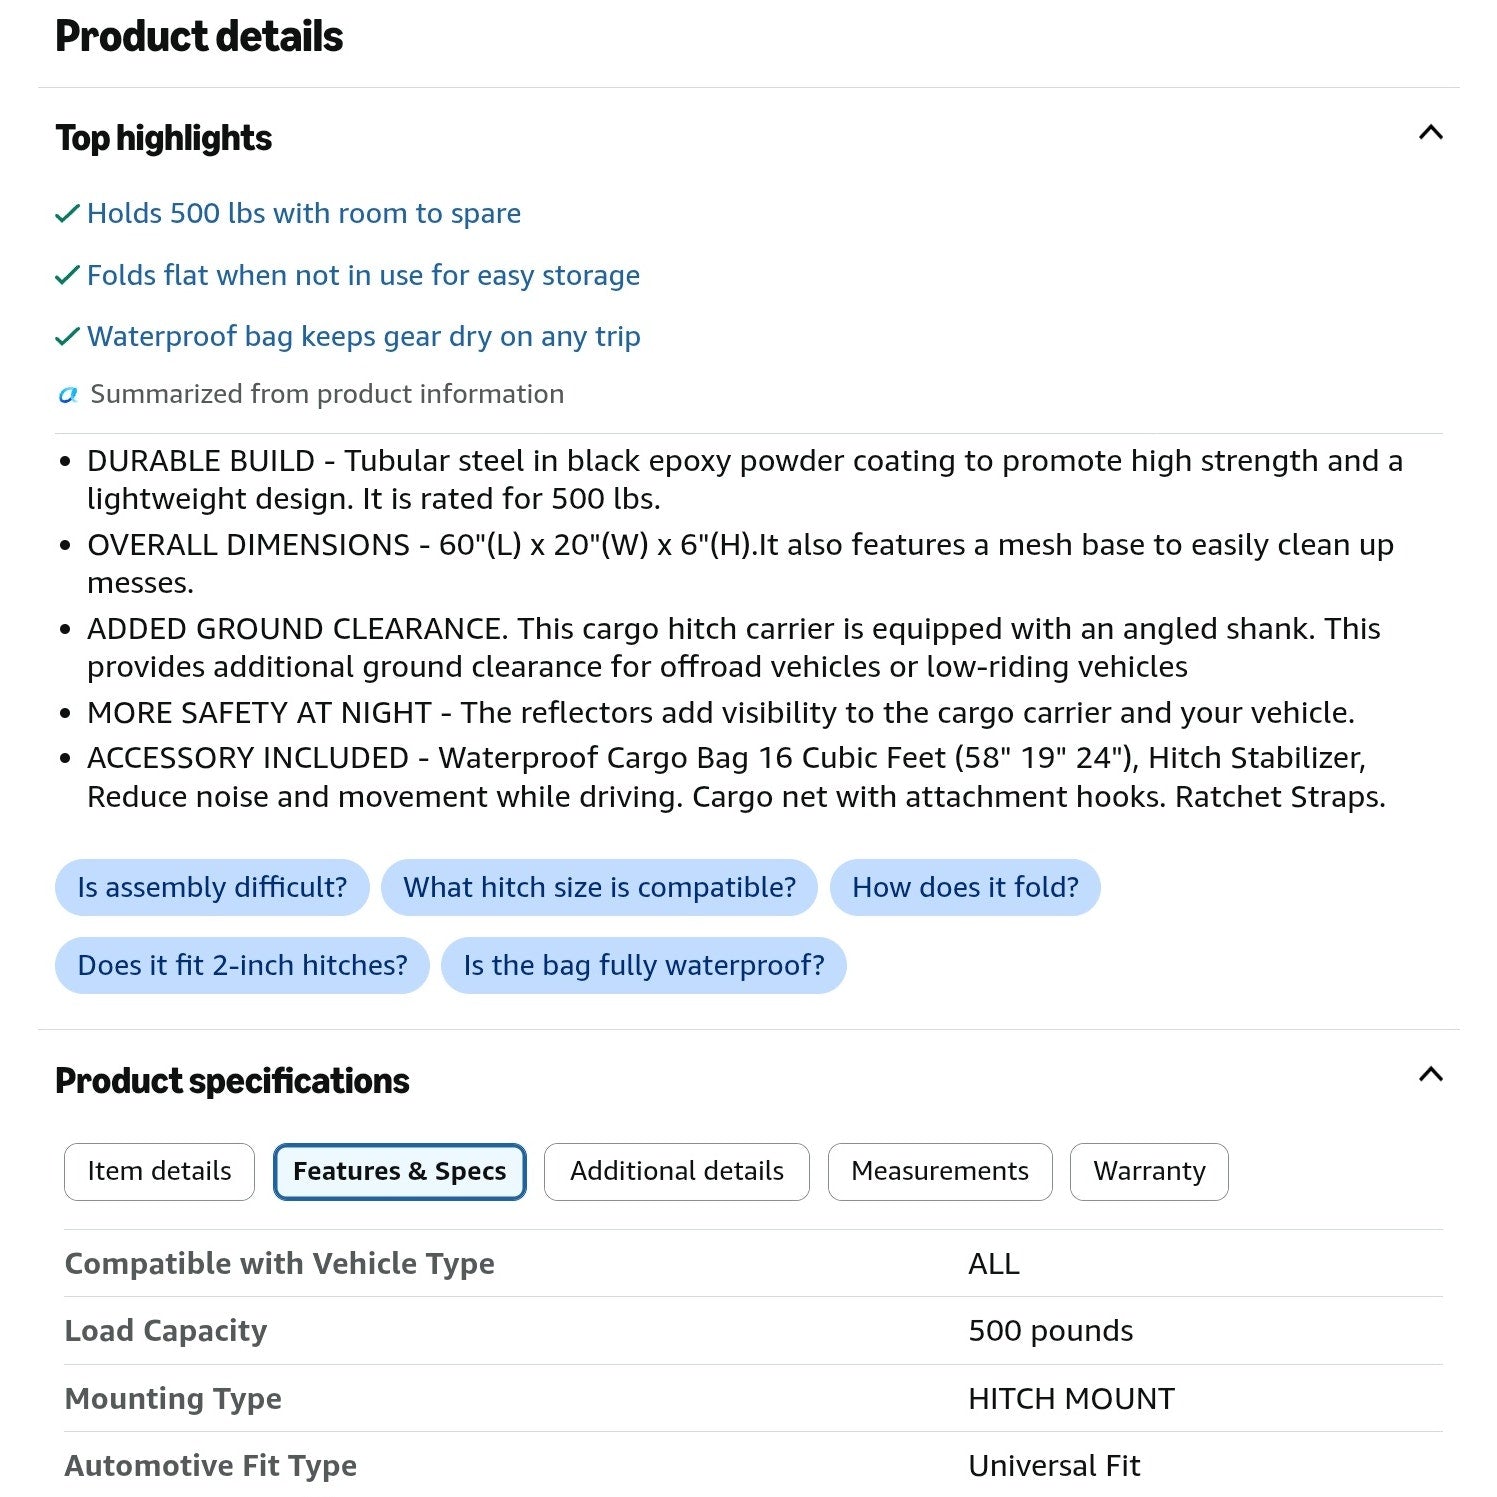Click checkmark icon beside Folds flat highlight
This screenshot has width=1497, height=1497.
(x=67, y=276)
